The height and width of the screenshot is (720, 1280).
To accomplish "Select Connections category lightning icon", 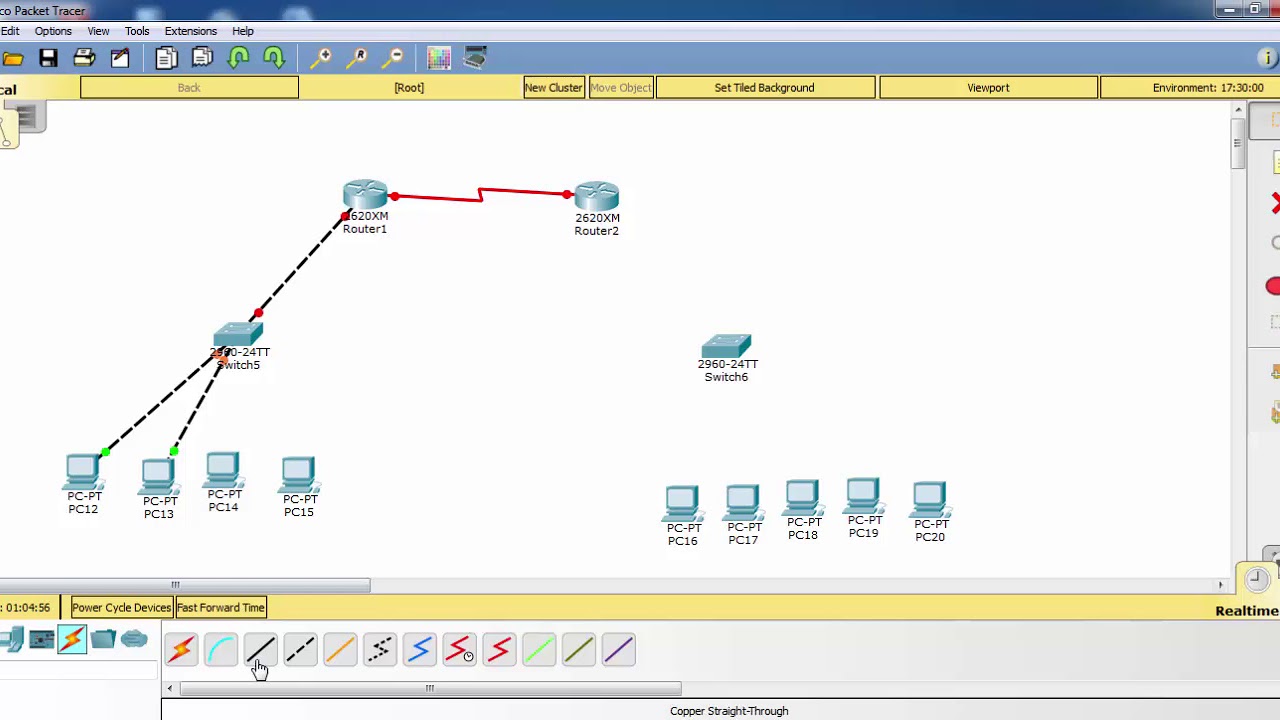I will (72, 639).
